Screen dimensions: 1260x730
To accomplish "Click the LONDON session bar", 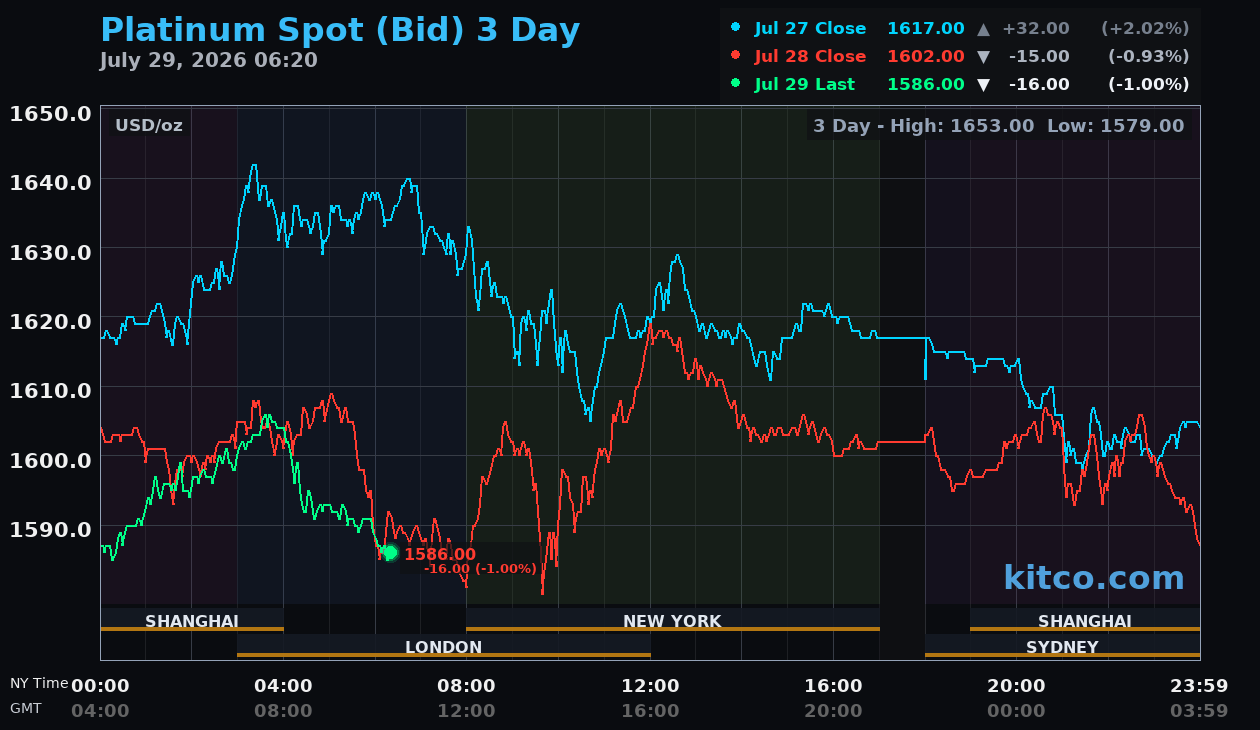I will 444,647.
